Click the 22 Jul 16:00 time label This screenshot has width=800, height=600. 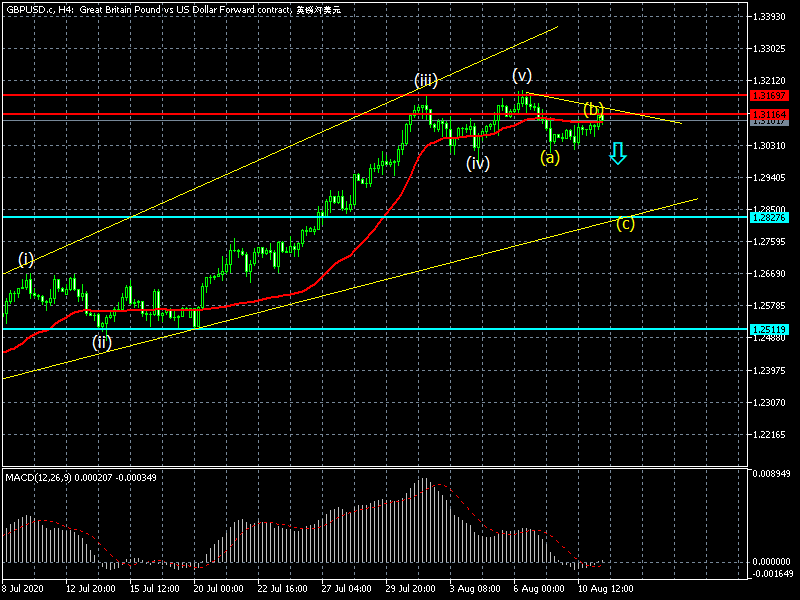[x=283, y=589]
